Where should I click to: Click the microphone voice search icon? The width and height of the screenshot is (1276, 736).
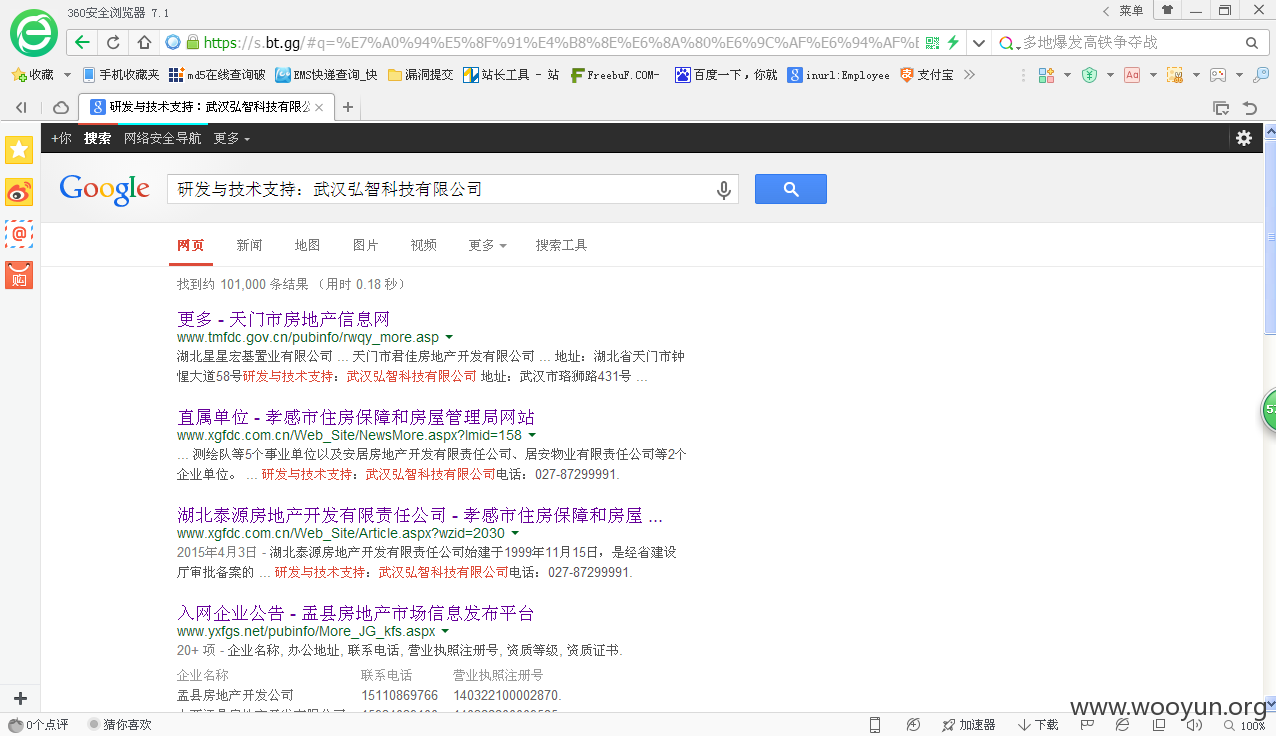(724, 190)
